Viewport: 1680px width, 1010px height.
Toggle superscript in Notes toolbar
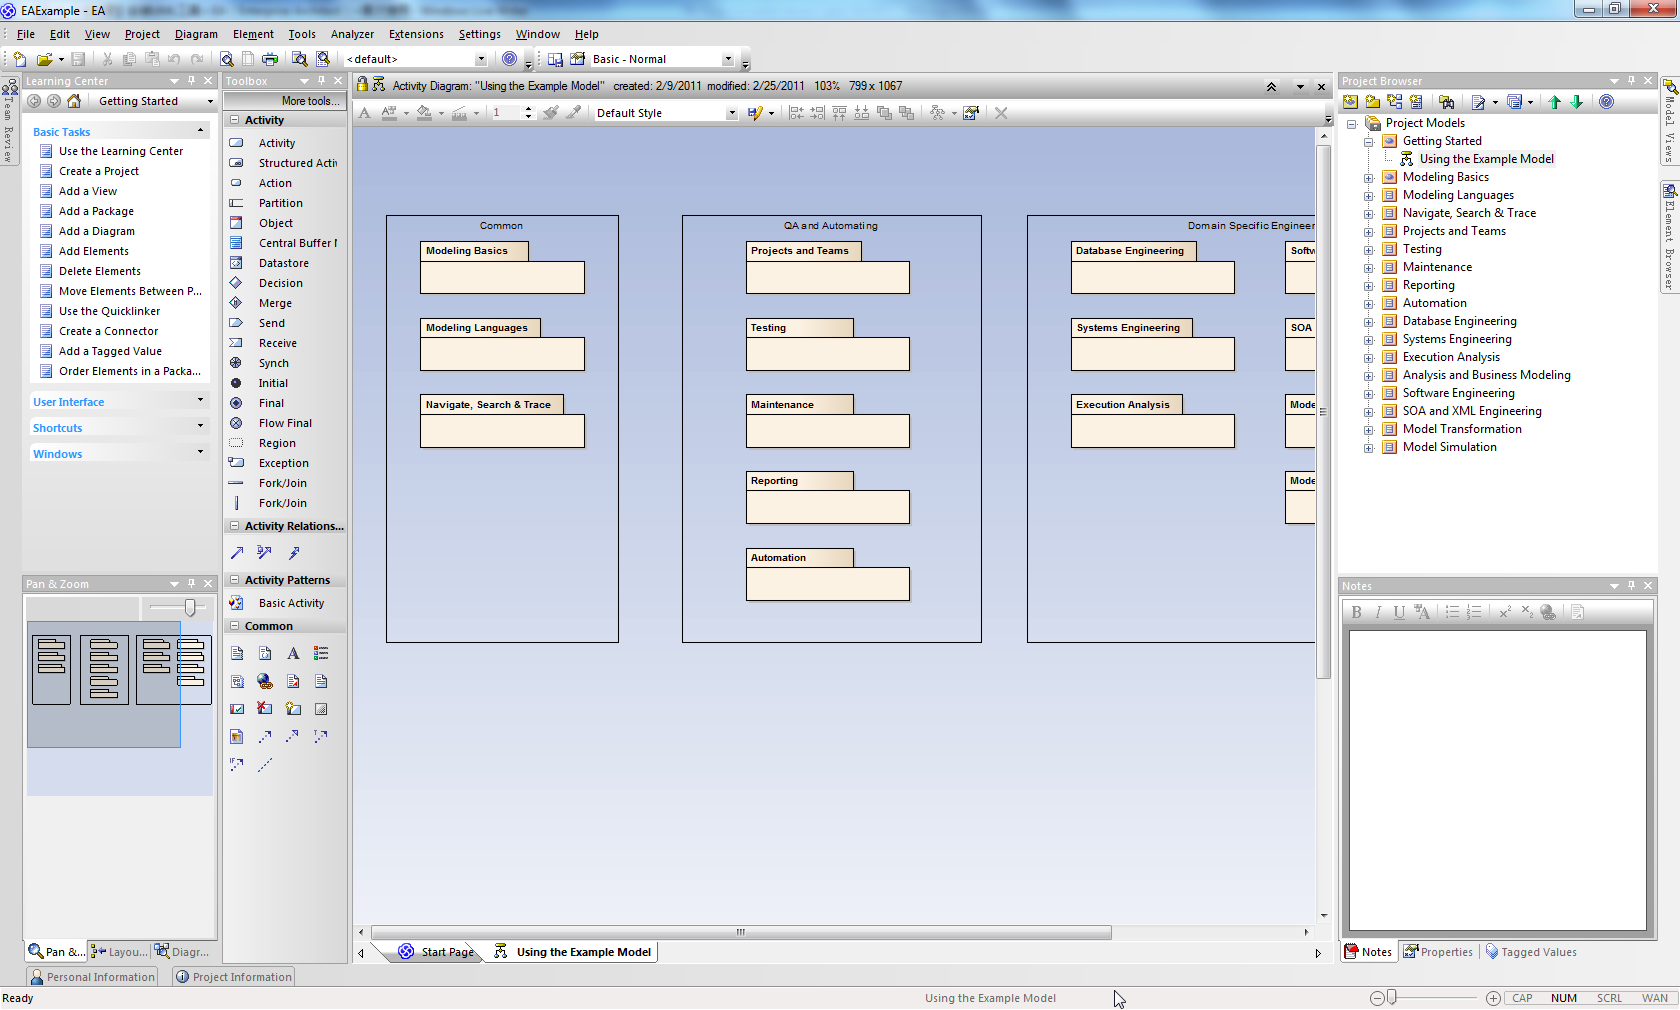point(1505,612)
